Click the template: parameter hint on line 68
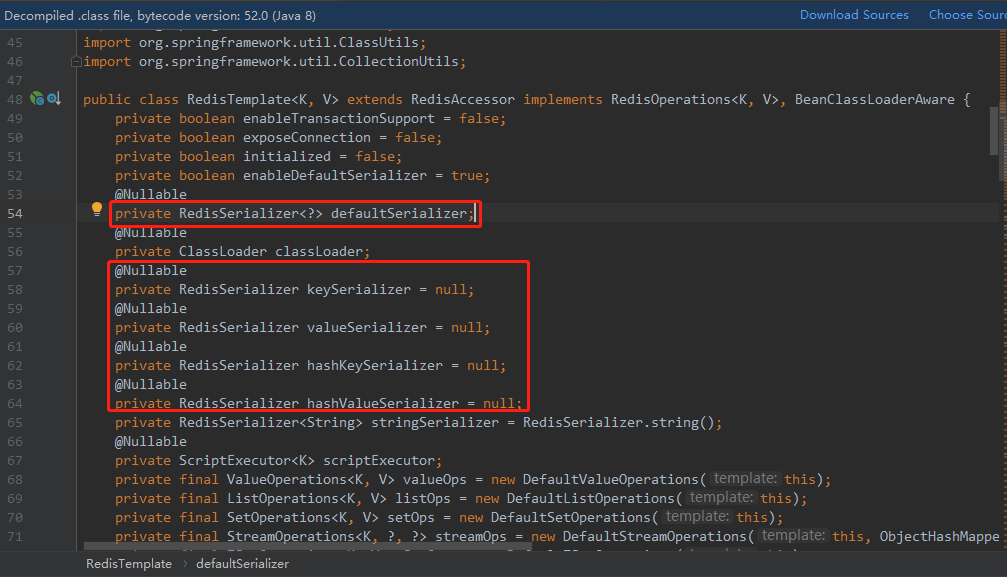Screen dimensions: 1007x577 pyautogui.click(x=745, y=479)
